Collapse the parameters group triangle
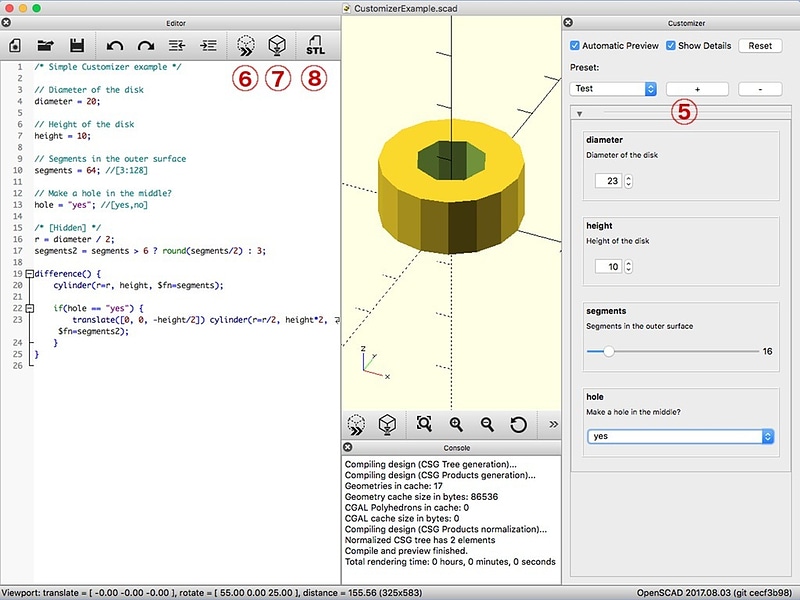This screenshot has width=800, height=600. 580,114
